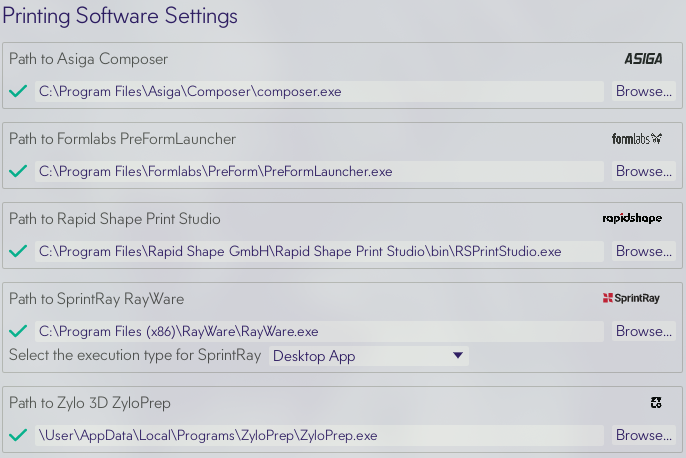Viewport: 686px width, 458px height.
Task: Click the Asiga composer.exe path field
Action: (x=319, y=91)
